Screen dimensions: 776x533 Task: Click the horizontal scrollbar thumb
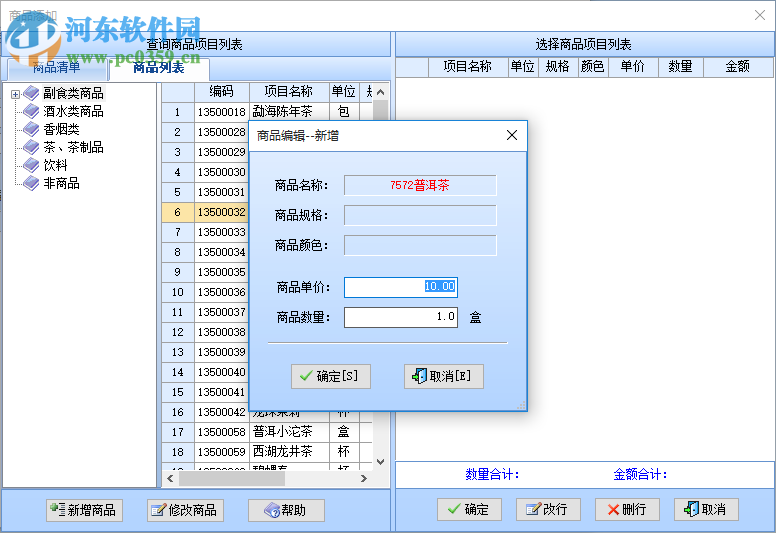[x=232, y=478]
